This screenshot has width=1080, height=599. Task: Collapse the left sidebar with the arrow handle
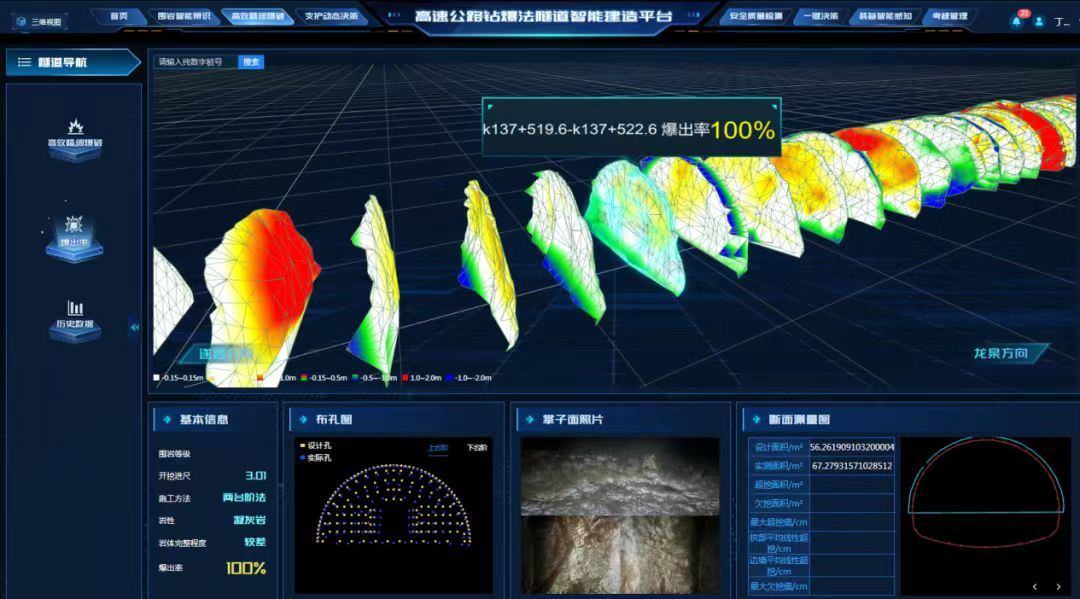pyautogui.click(x=135, y=327)
